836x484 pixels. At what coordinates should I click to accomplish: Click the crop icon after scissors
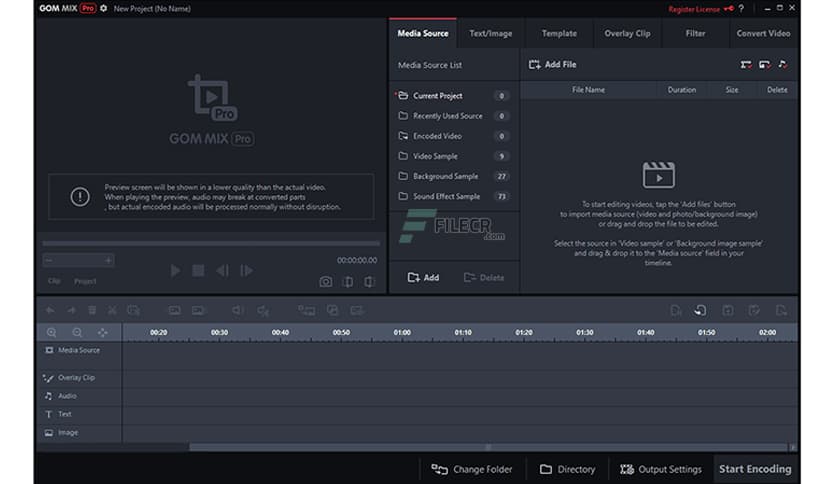pos(133,310)
